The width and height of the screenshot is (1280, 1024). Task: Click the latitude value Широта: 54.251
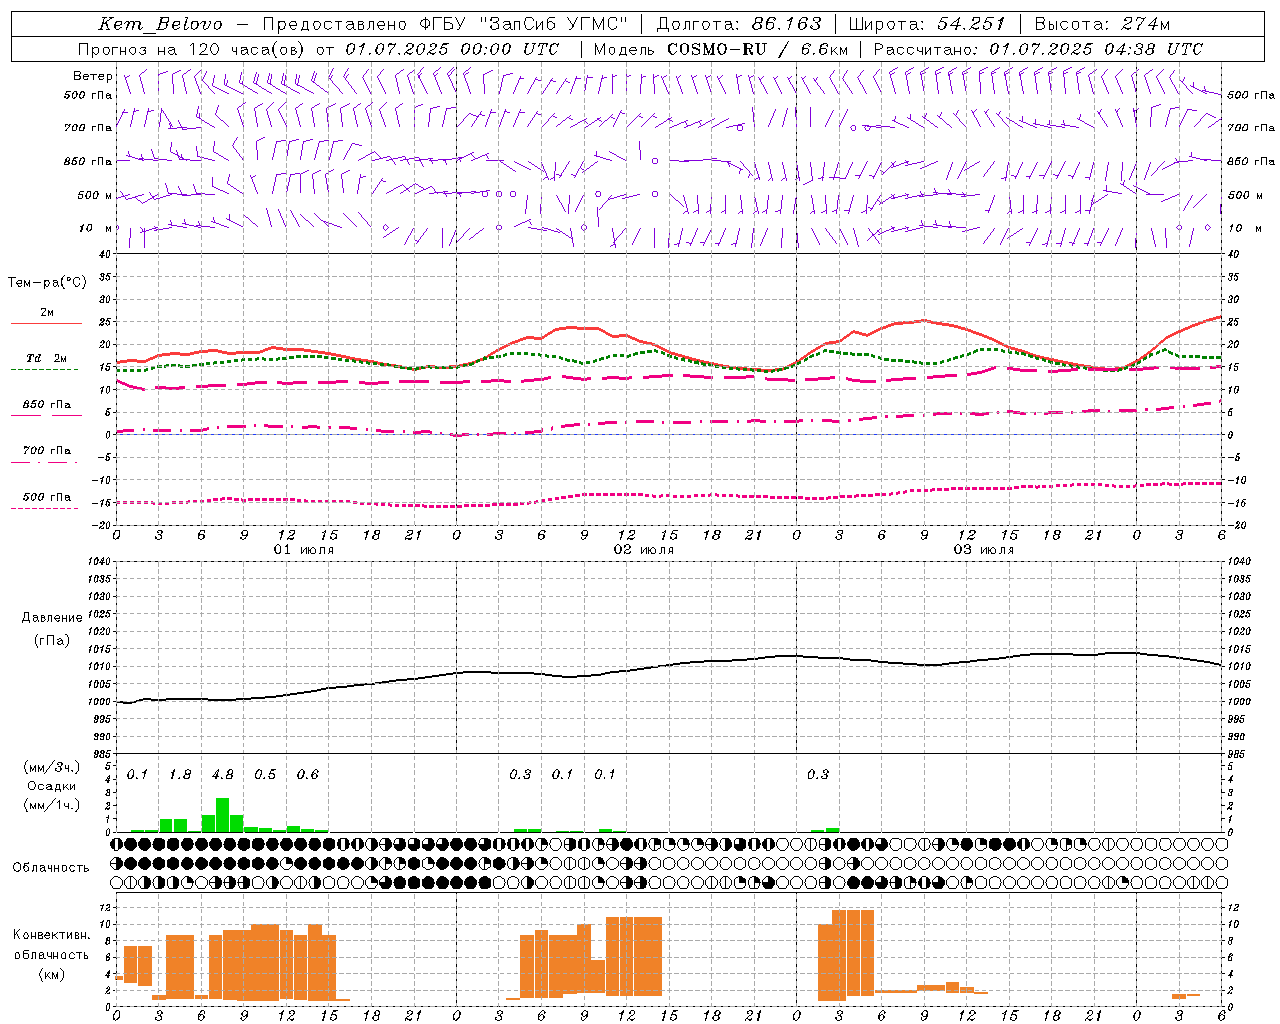[x=927, y=24]
